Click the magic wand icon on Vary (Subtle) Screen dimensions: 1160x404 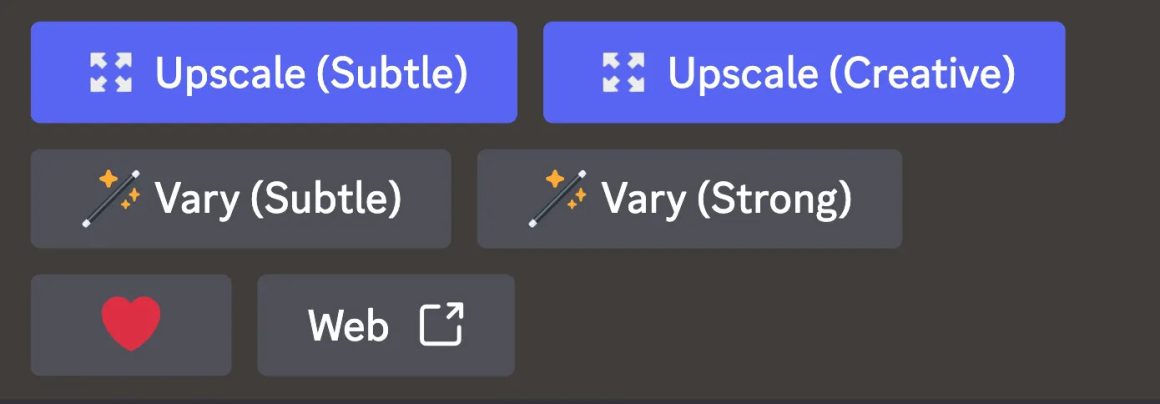click(111, 198)
